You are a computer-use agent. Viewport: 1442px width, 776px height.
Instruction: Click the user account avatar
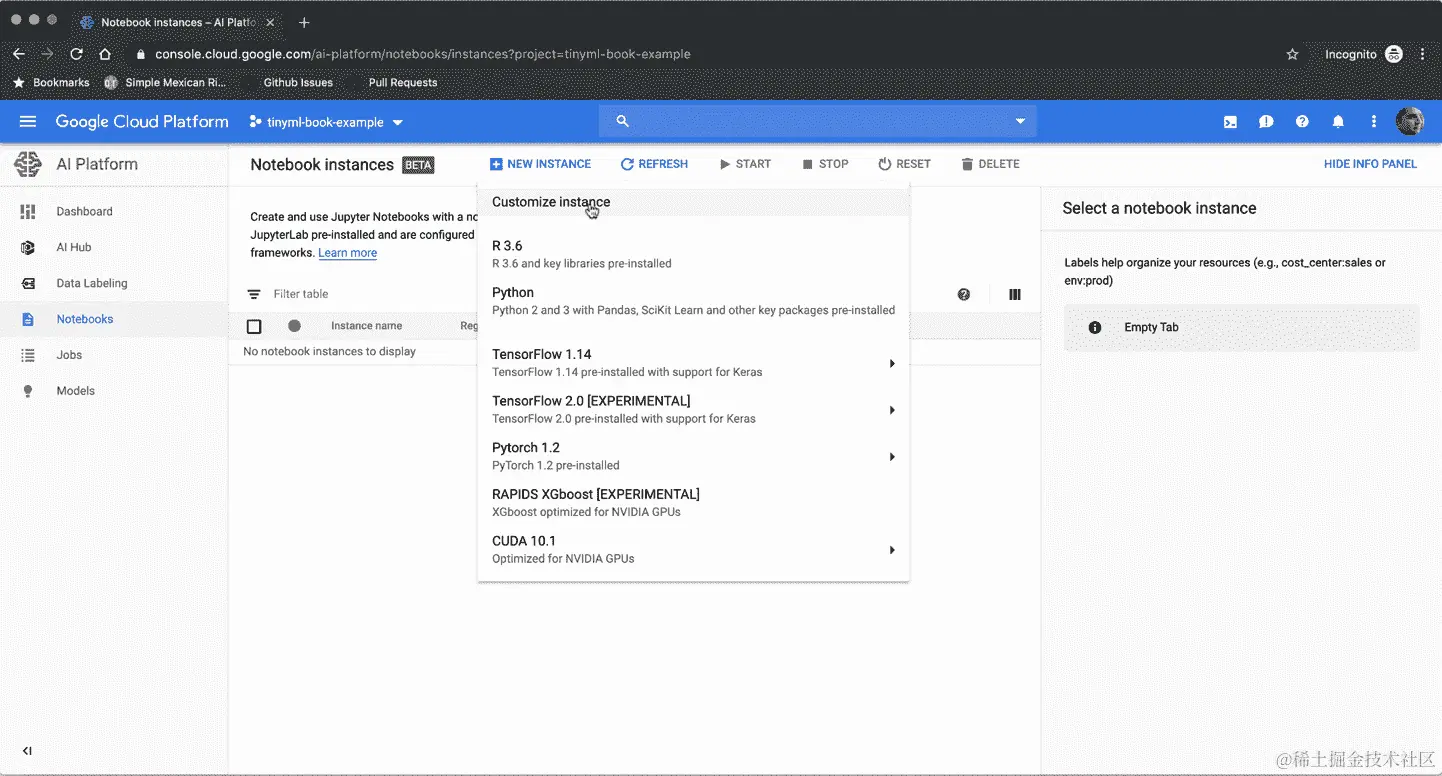[1410, 122]
